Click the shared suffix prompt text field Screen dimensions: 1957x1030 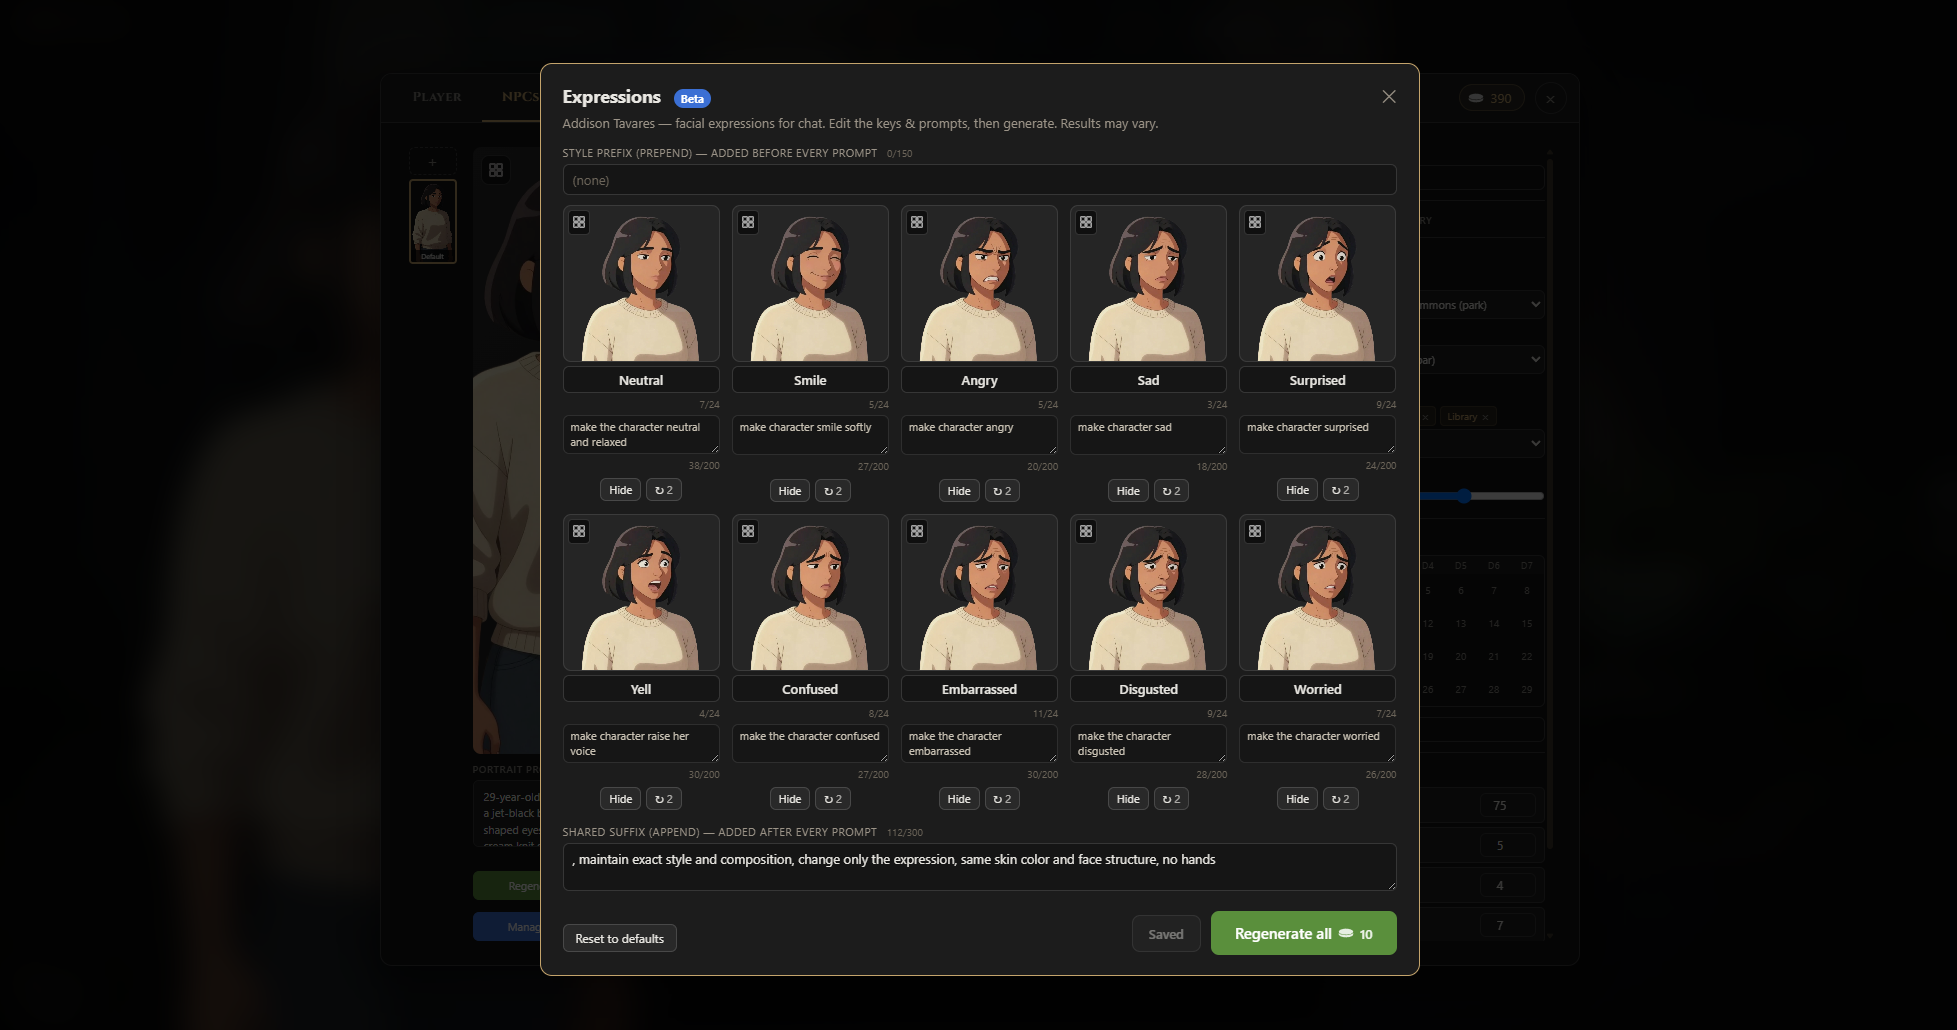coord(979,867)
